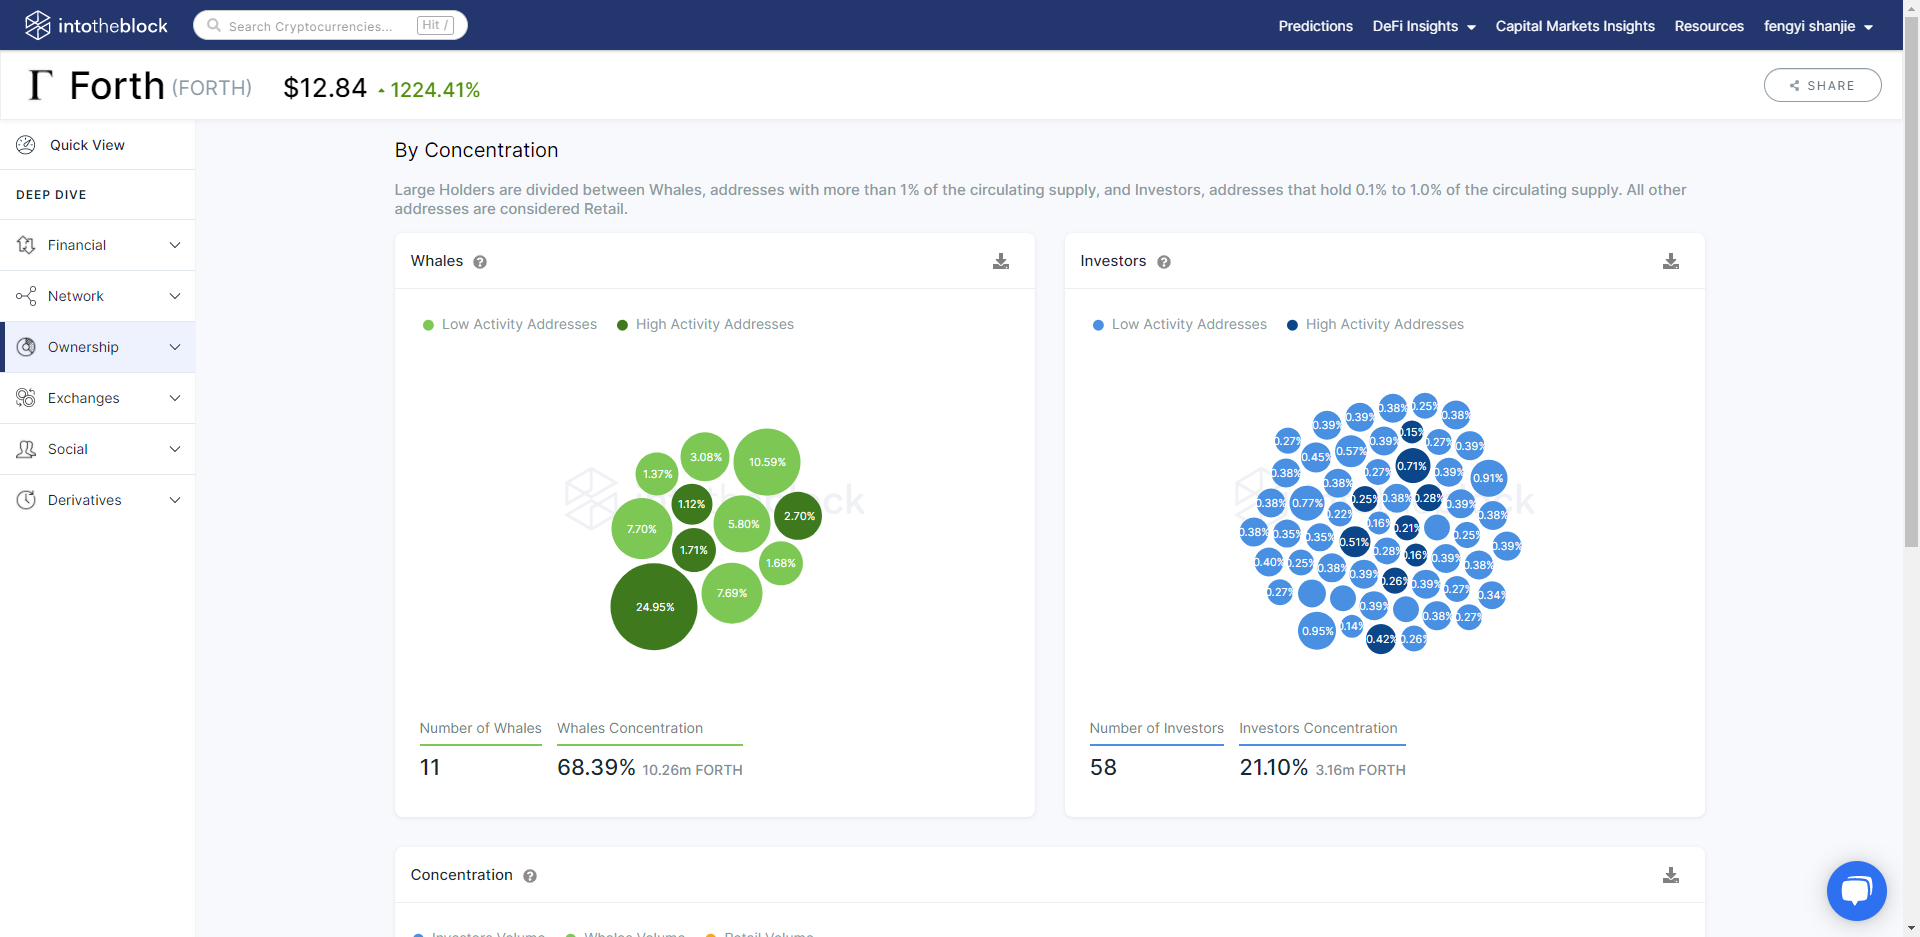Toggle Whales Low Activity Addresses legend

click(x=510, y=325)
